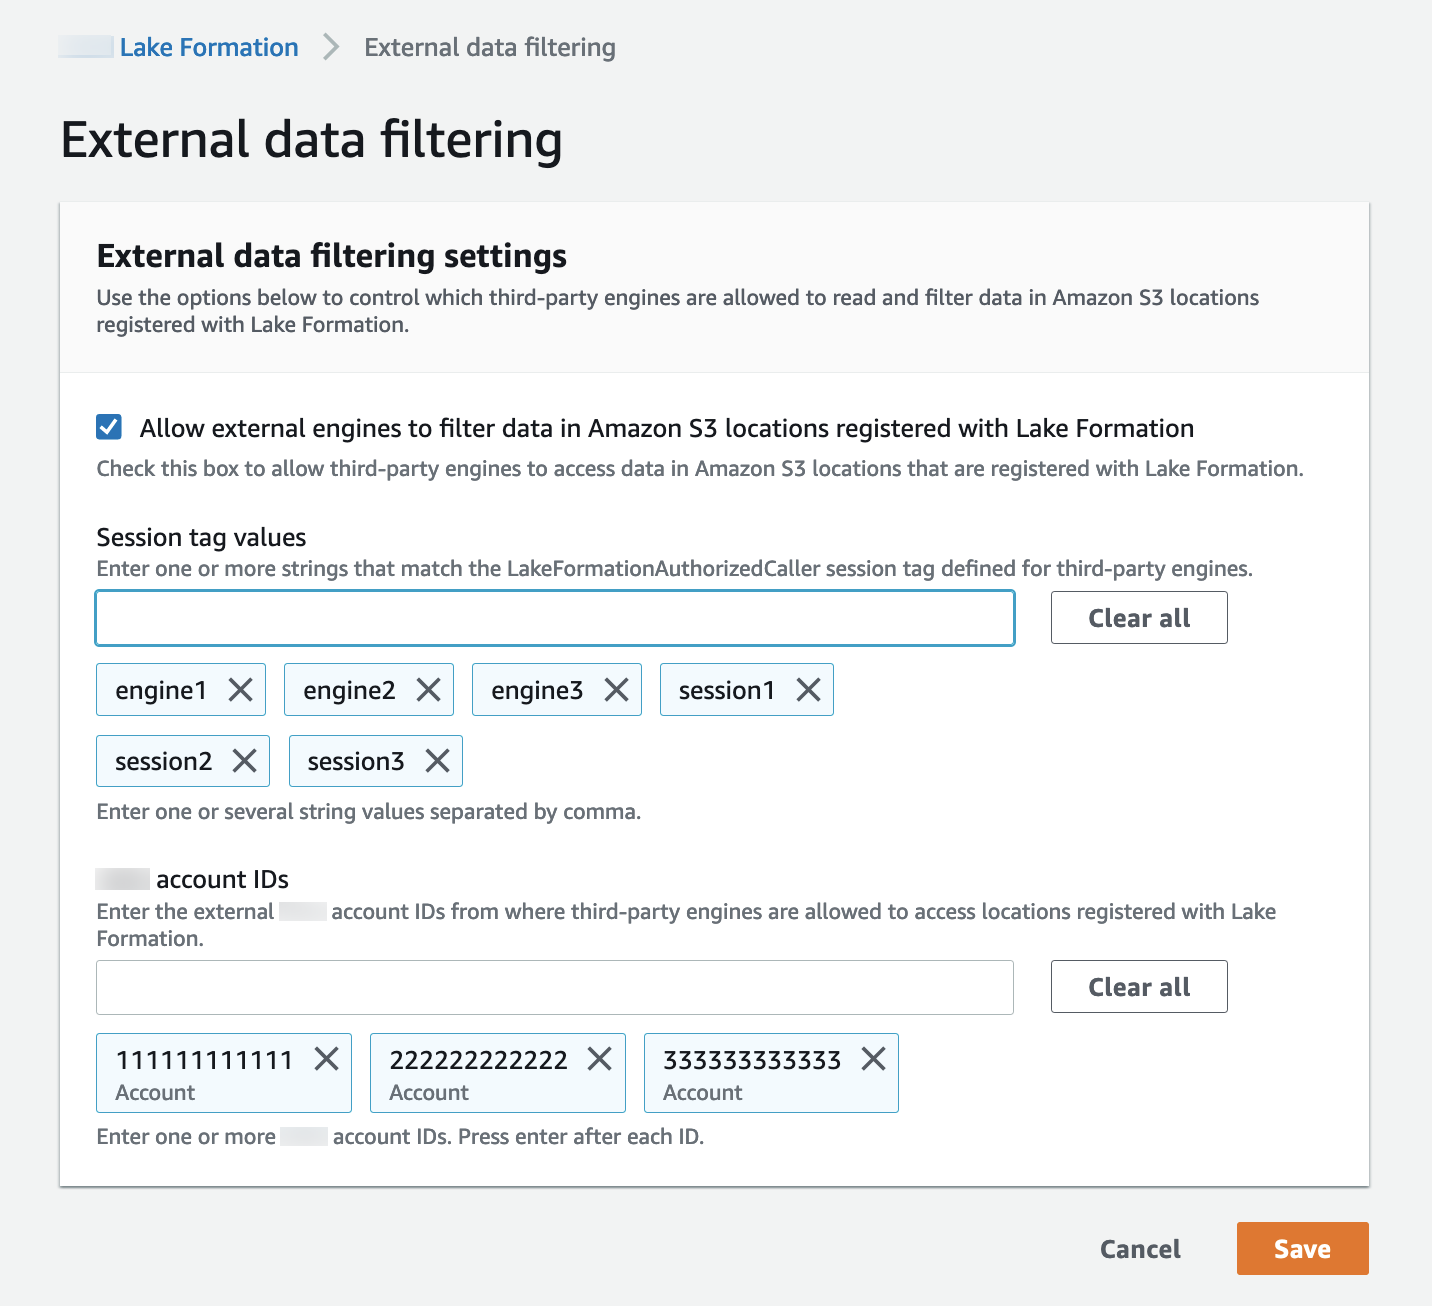1432x1306 pixels.
Task: Remove account ID 333333333333
Action: 873,1059
